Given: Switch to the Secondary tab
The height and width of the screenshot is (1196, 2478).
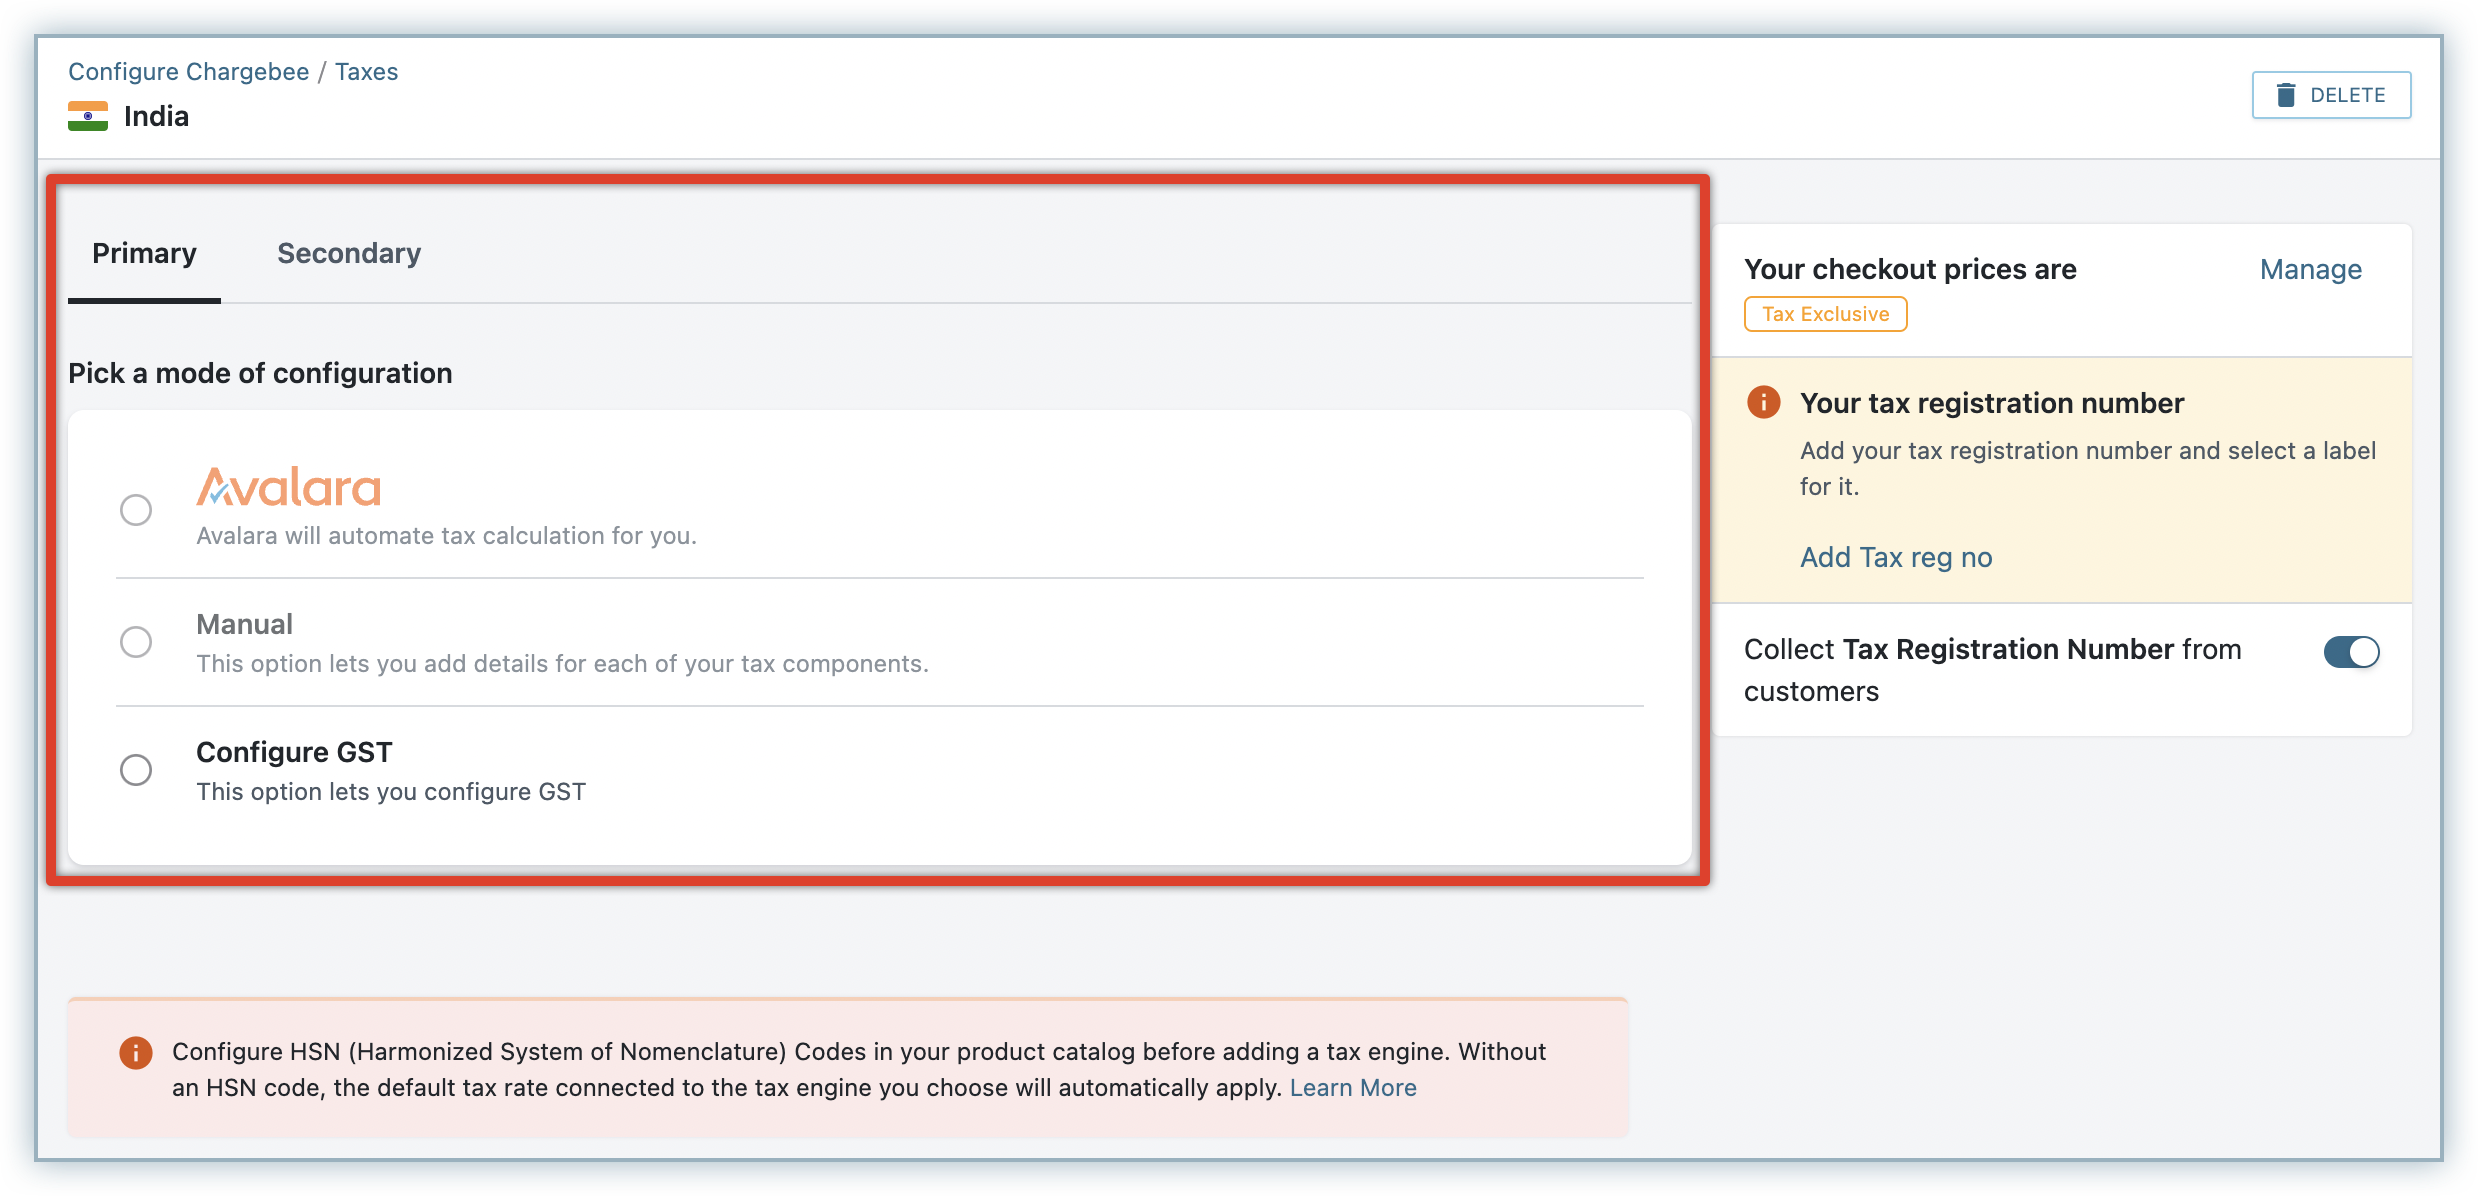Looking at the screenshot, I should coord(349,254).
